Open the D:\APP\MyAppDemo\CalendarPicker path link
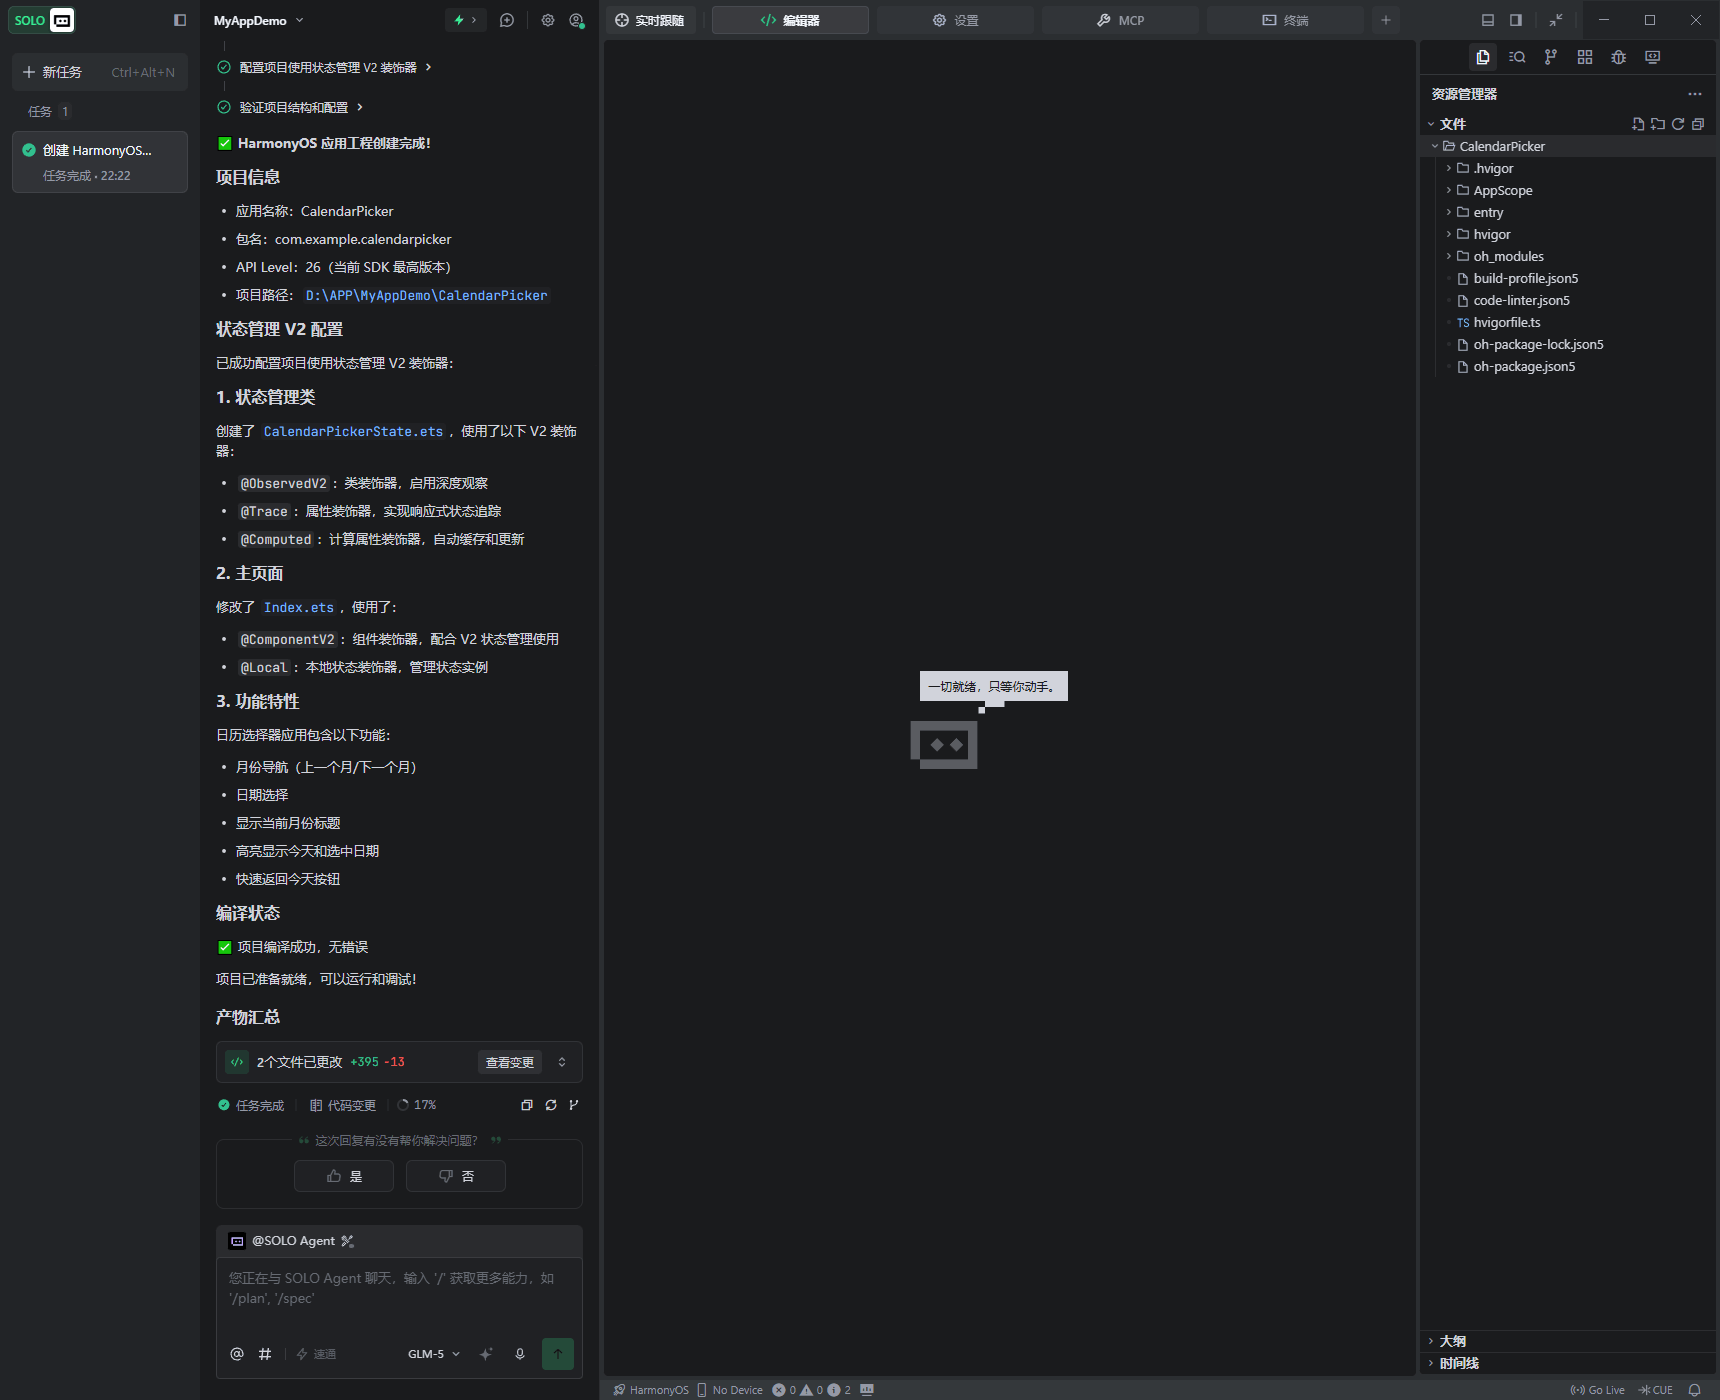 [x=427, y=295]
